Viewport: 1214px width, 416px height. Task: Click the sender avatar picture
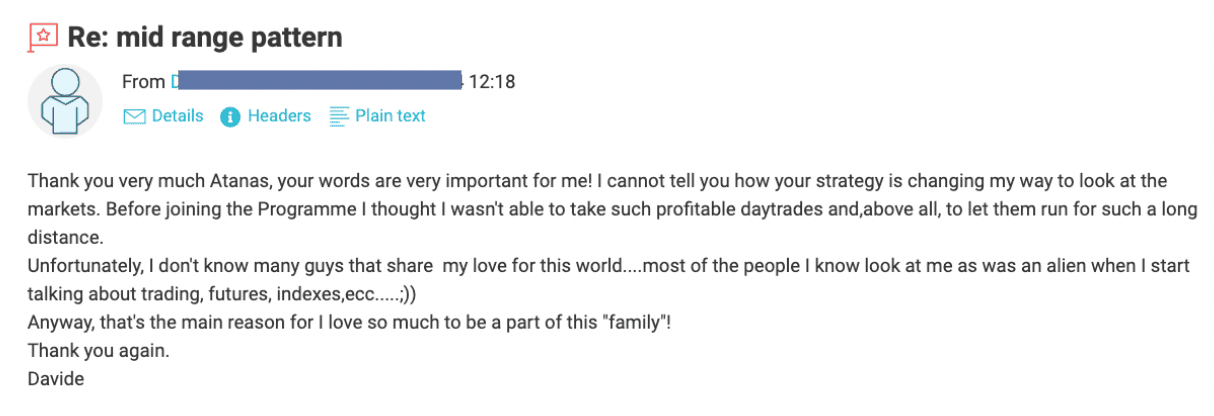[64, 101]
